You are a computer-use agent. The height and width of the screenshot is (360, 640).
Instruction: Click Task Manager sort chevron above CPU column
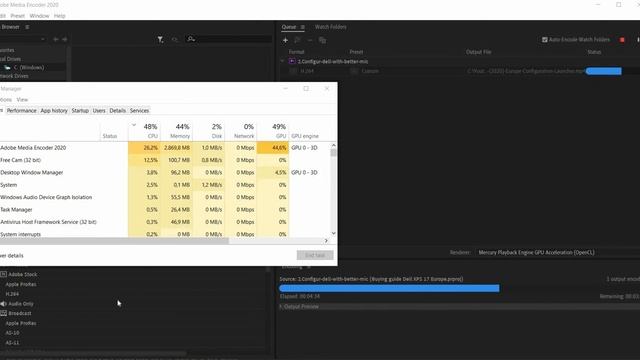(134, 125)
